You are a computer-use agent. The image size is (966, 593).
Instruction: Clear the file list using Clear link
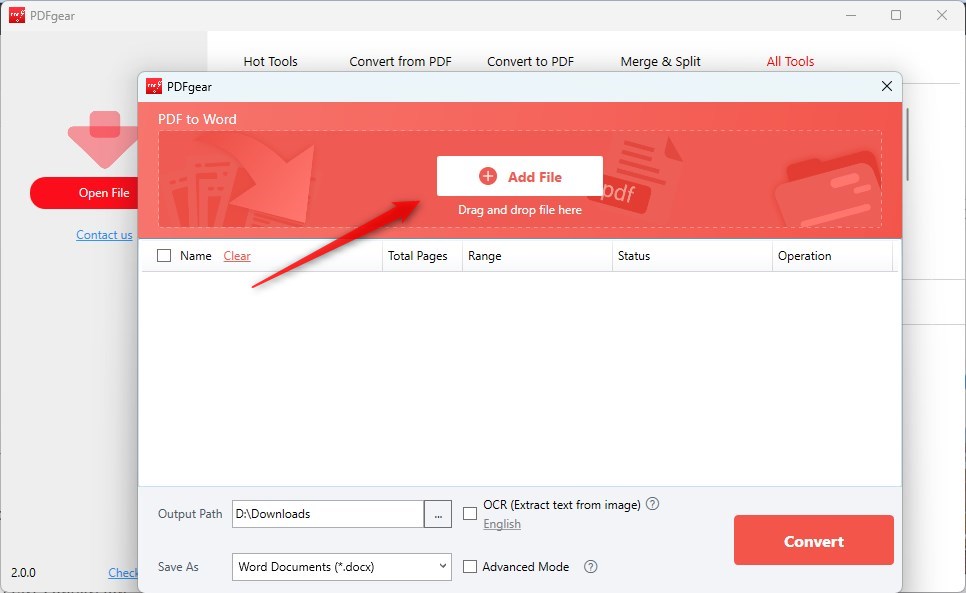point(236,255)
